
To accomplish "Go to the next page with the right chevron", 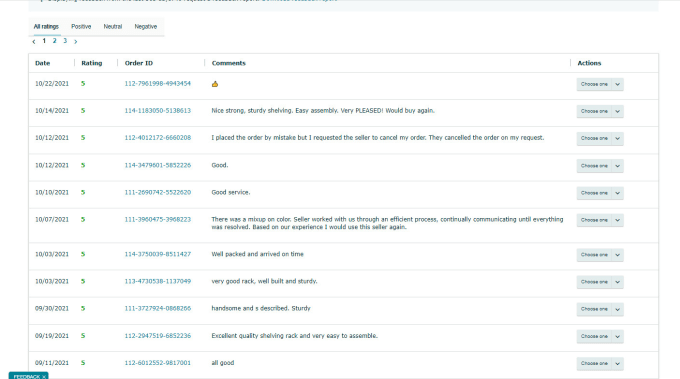I will tap(75, 42).
